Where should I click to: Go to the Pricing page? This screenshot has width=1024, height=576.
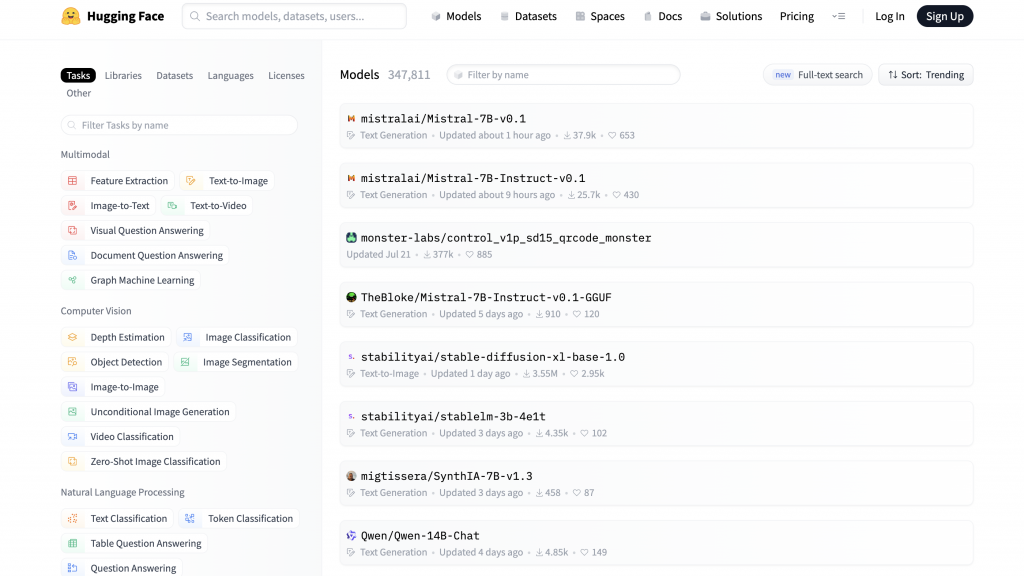tap(797, 16)
